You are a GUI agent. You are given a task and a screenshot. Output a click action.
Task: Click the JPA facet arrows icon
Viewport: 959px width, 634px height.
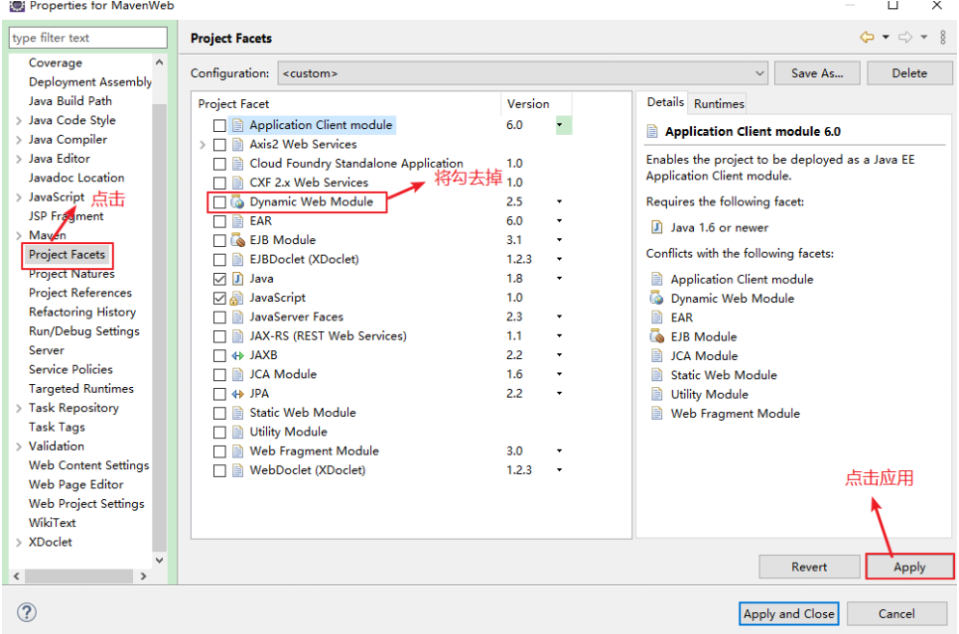click(237, 394)
